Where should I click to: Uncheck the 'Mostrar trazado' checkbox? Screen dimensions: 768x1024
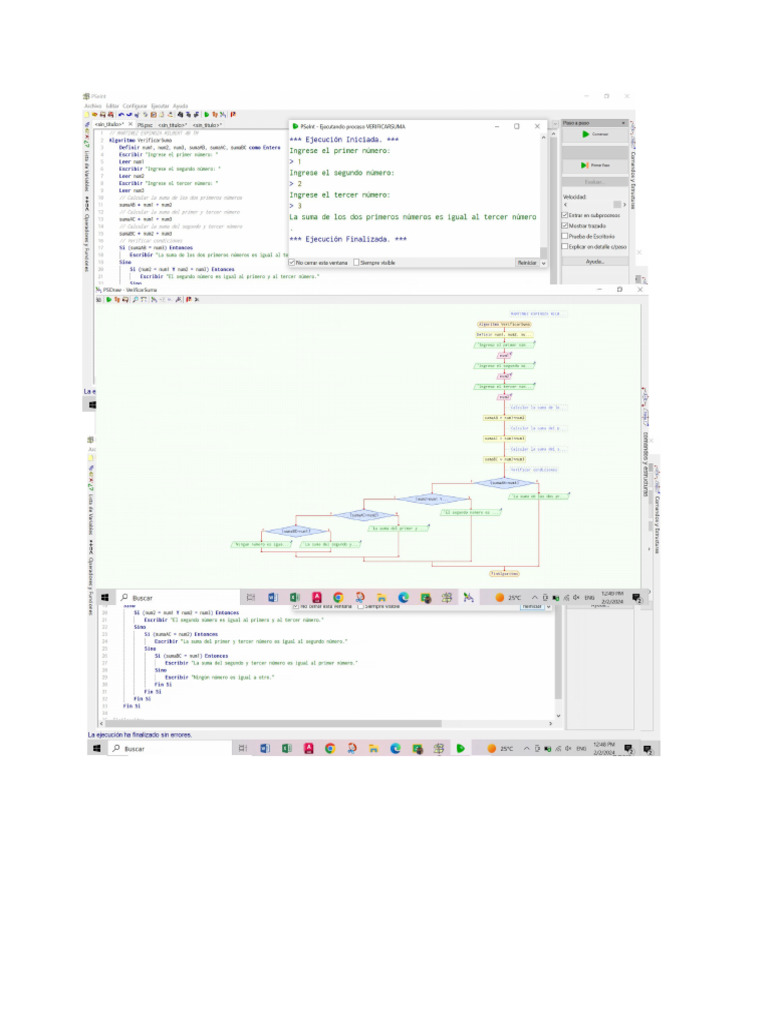point(565,225)
